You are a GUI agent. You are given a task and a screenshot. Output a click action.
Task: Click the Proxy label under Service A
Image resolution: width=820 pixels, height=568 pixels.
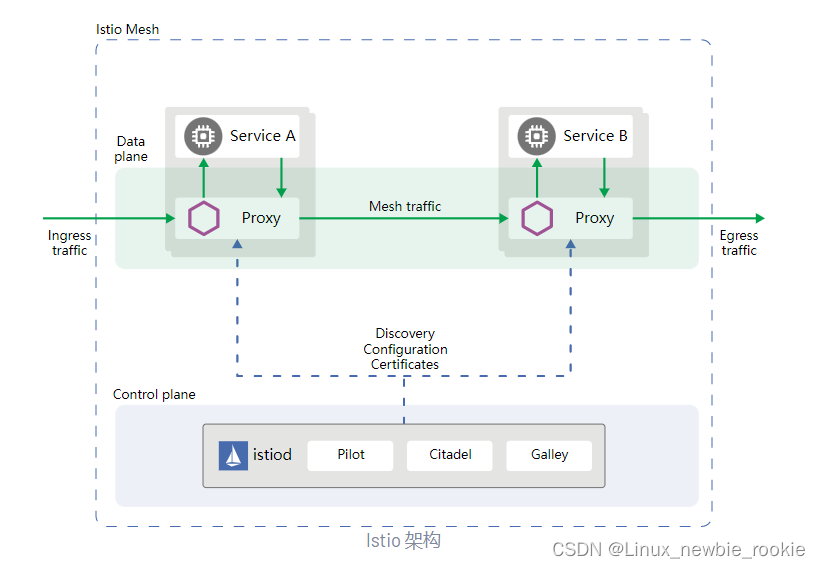261,218
